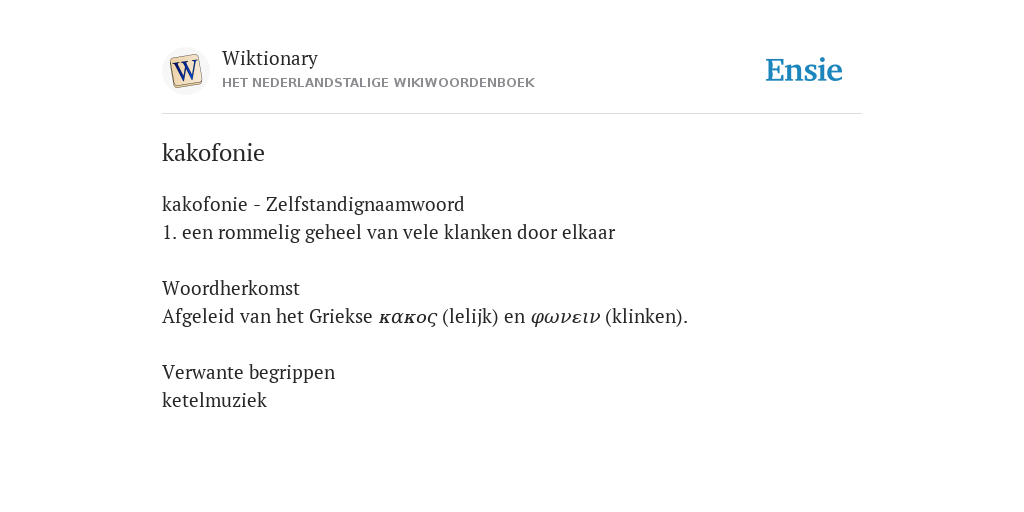Image resolution: width=1024 pixels, height=512 pixels.
Task: Open the Ensie logo link
Action: pos(803,71)
